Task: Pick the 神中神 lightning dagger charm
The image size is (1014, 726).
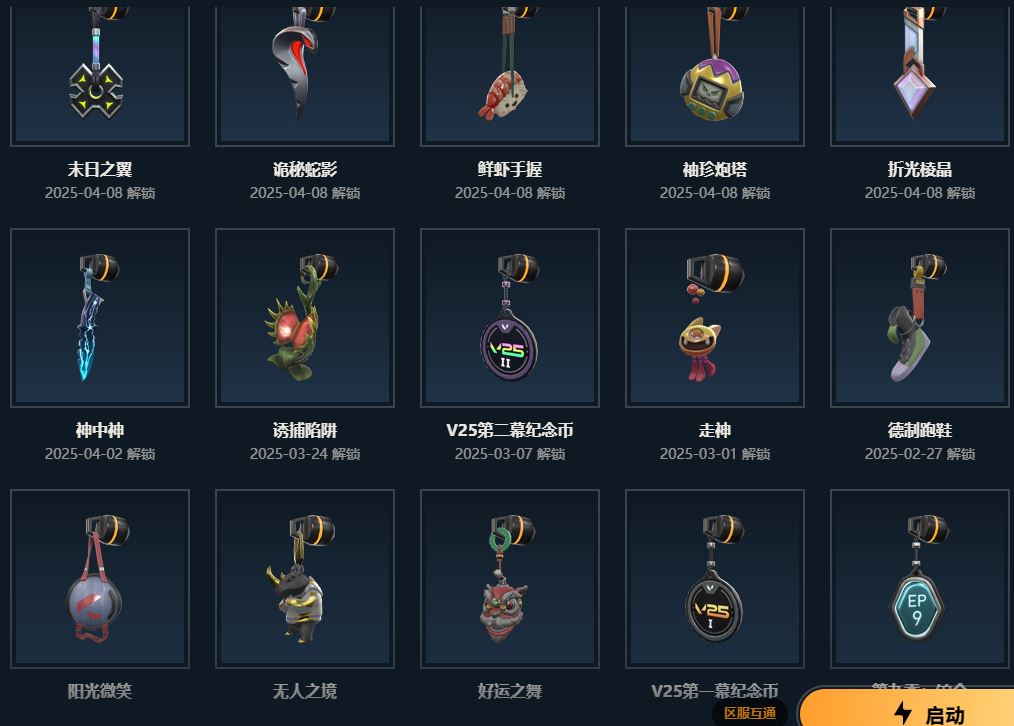Action: click(x=100, y=317)
